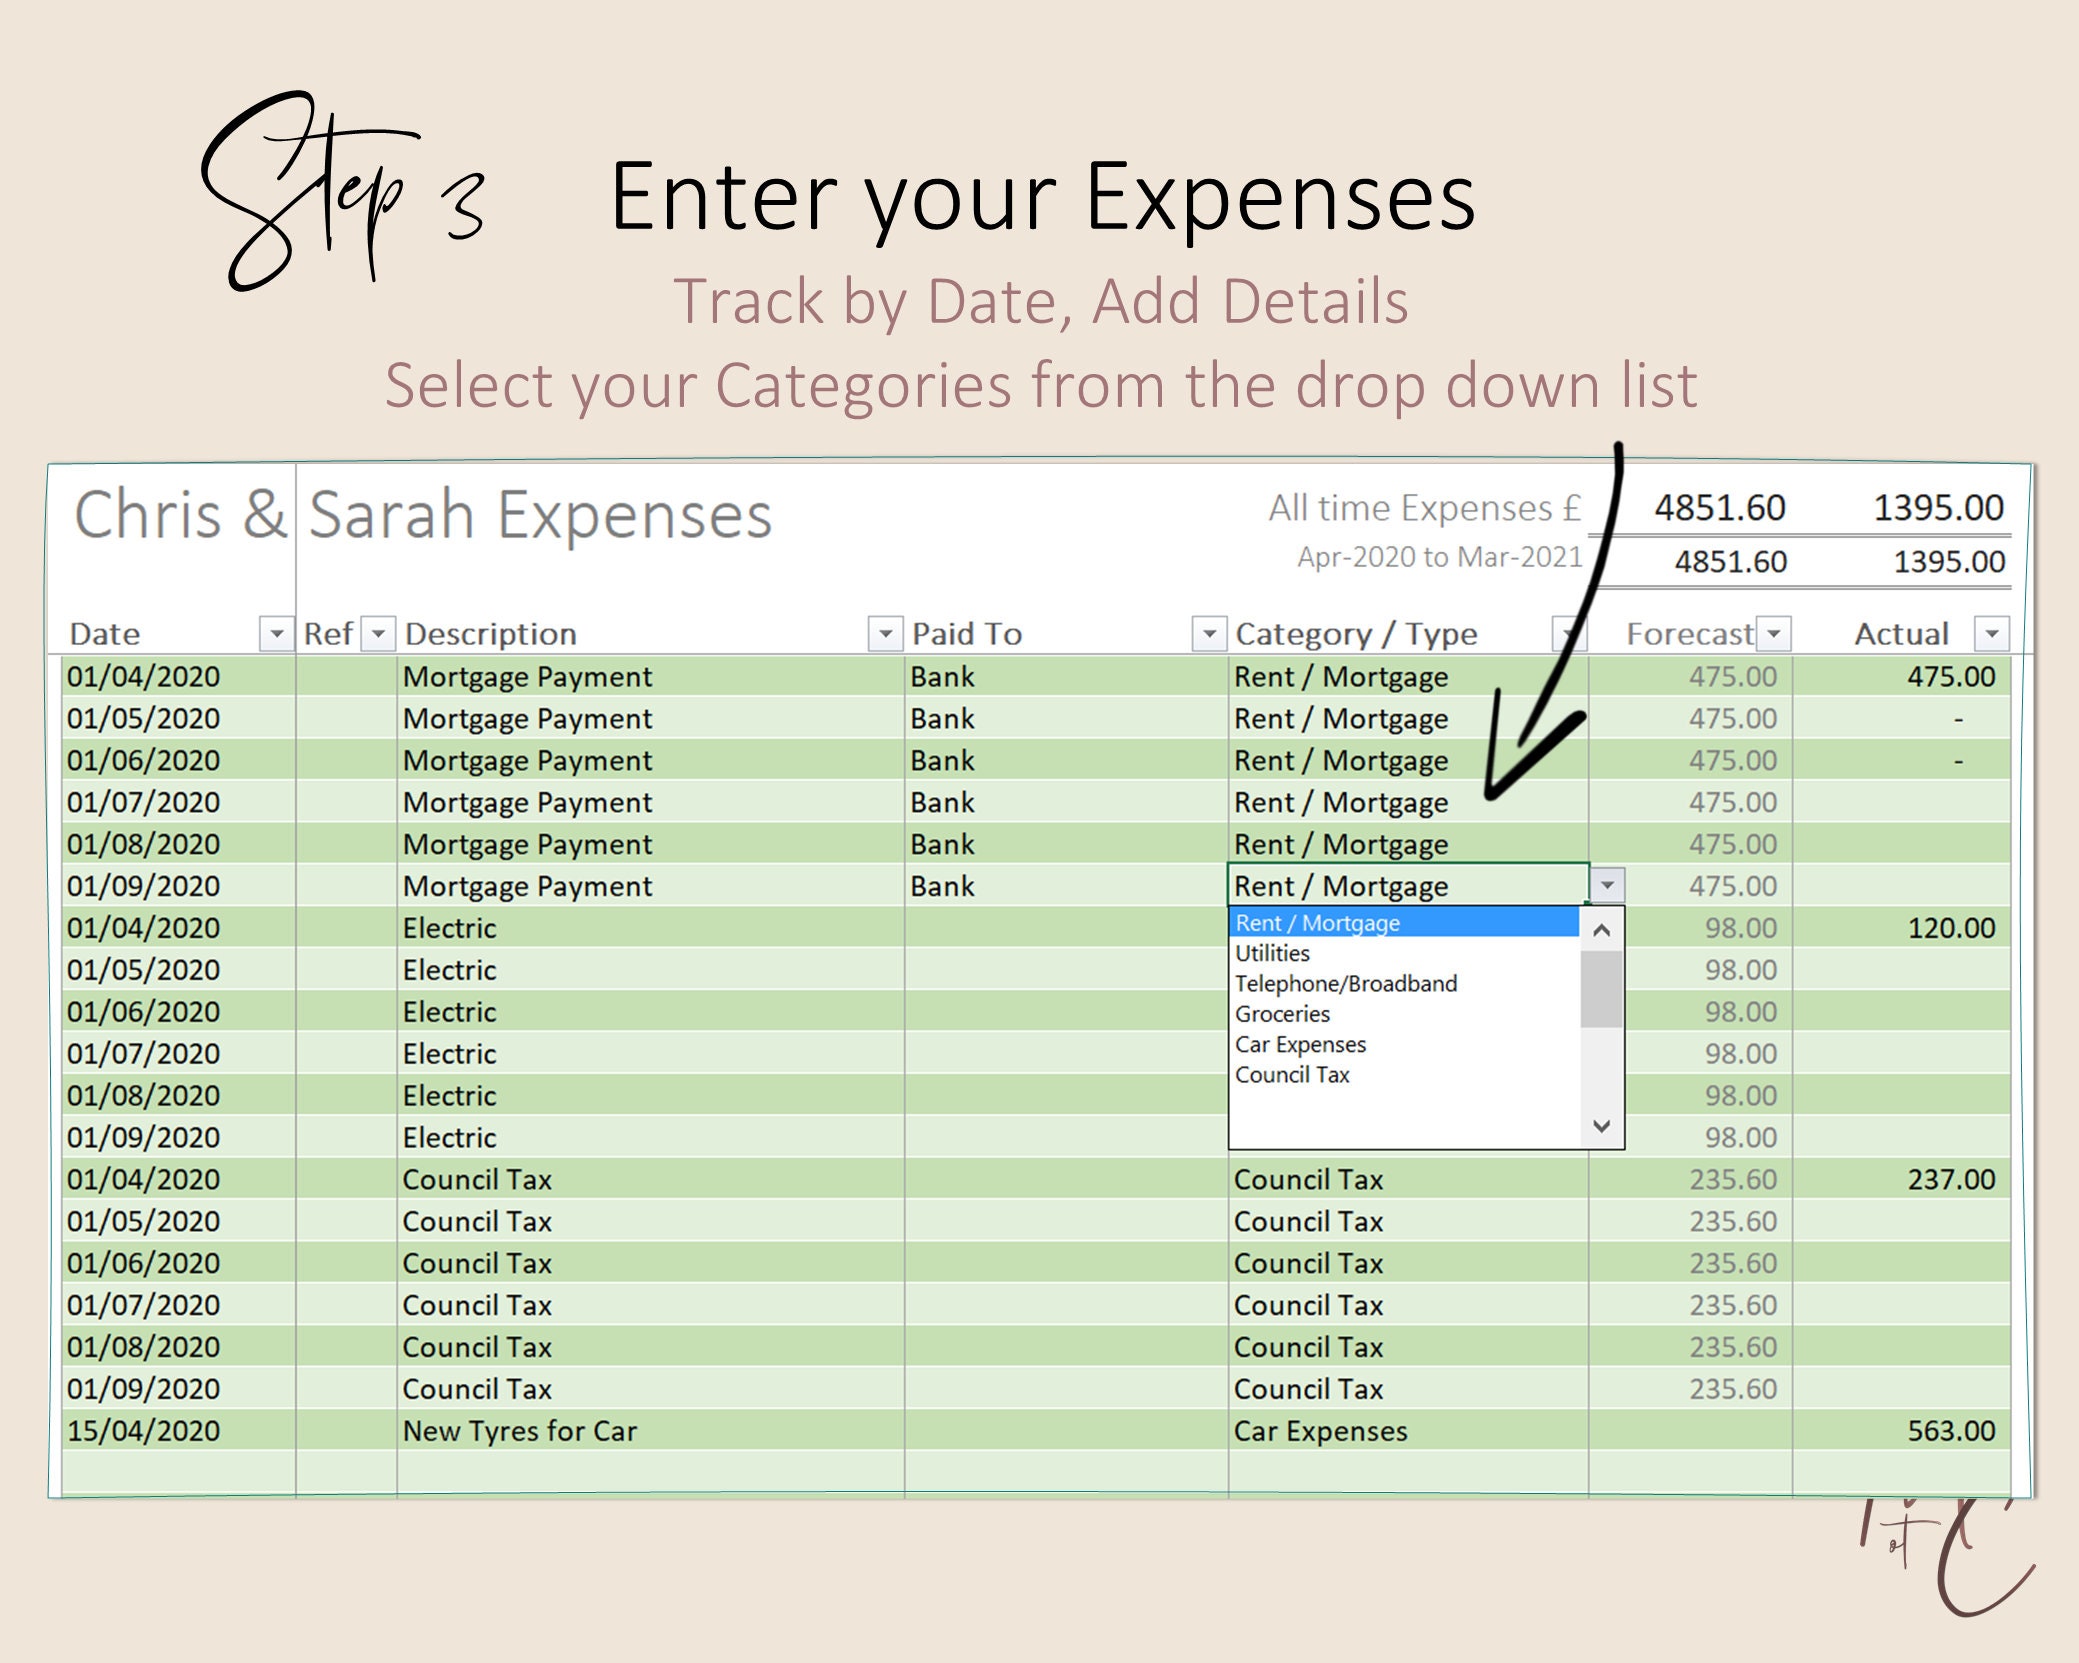
Task: Select the New Tyres for Car description cell
Action: pos(520,1430)
